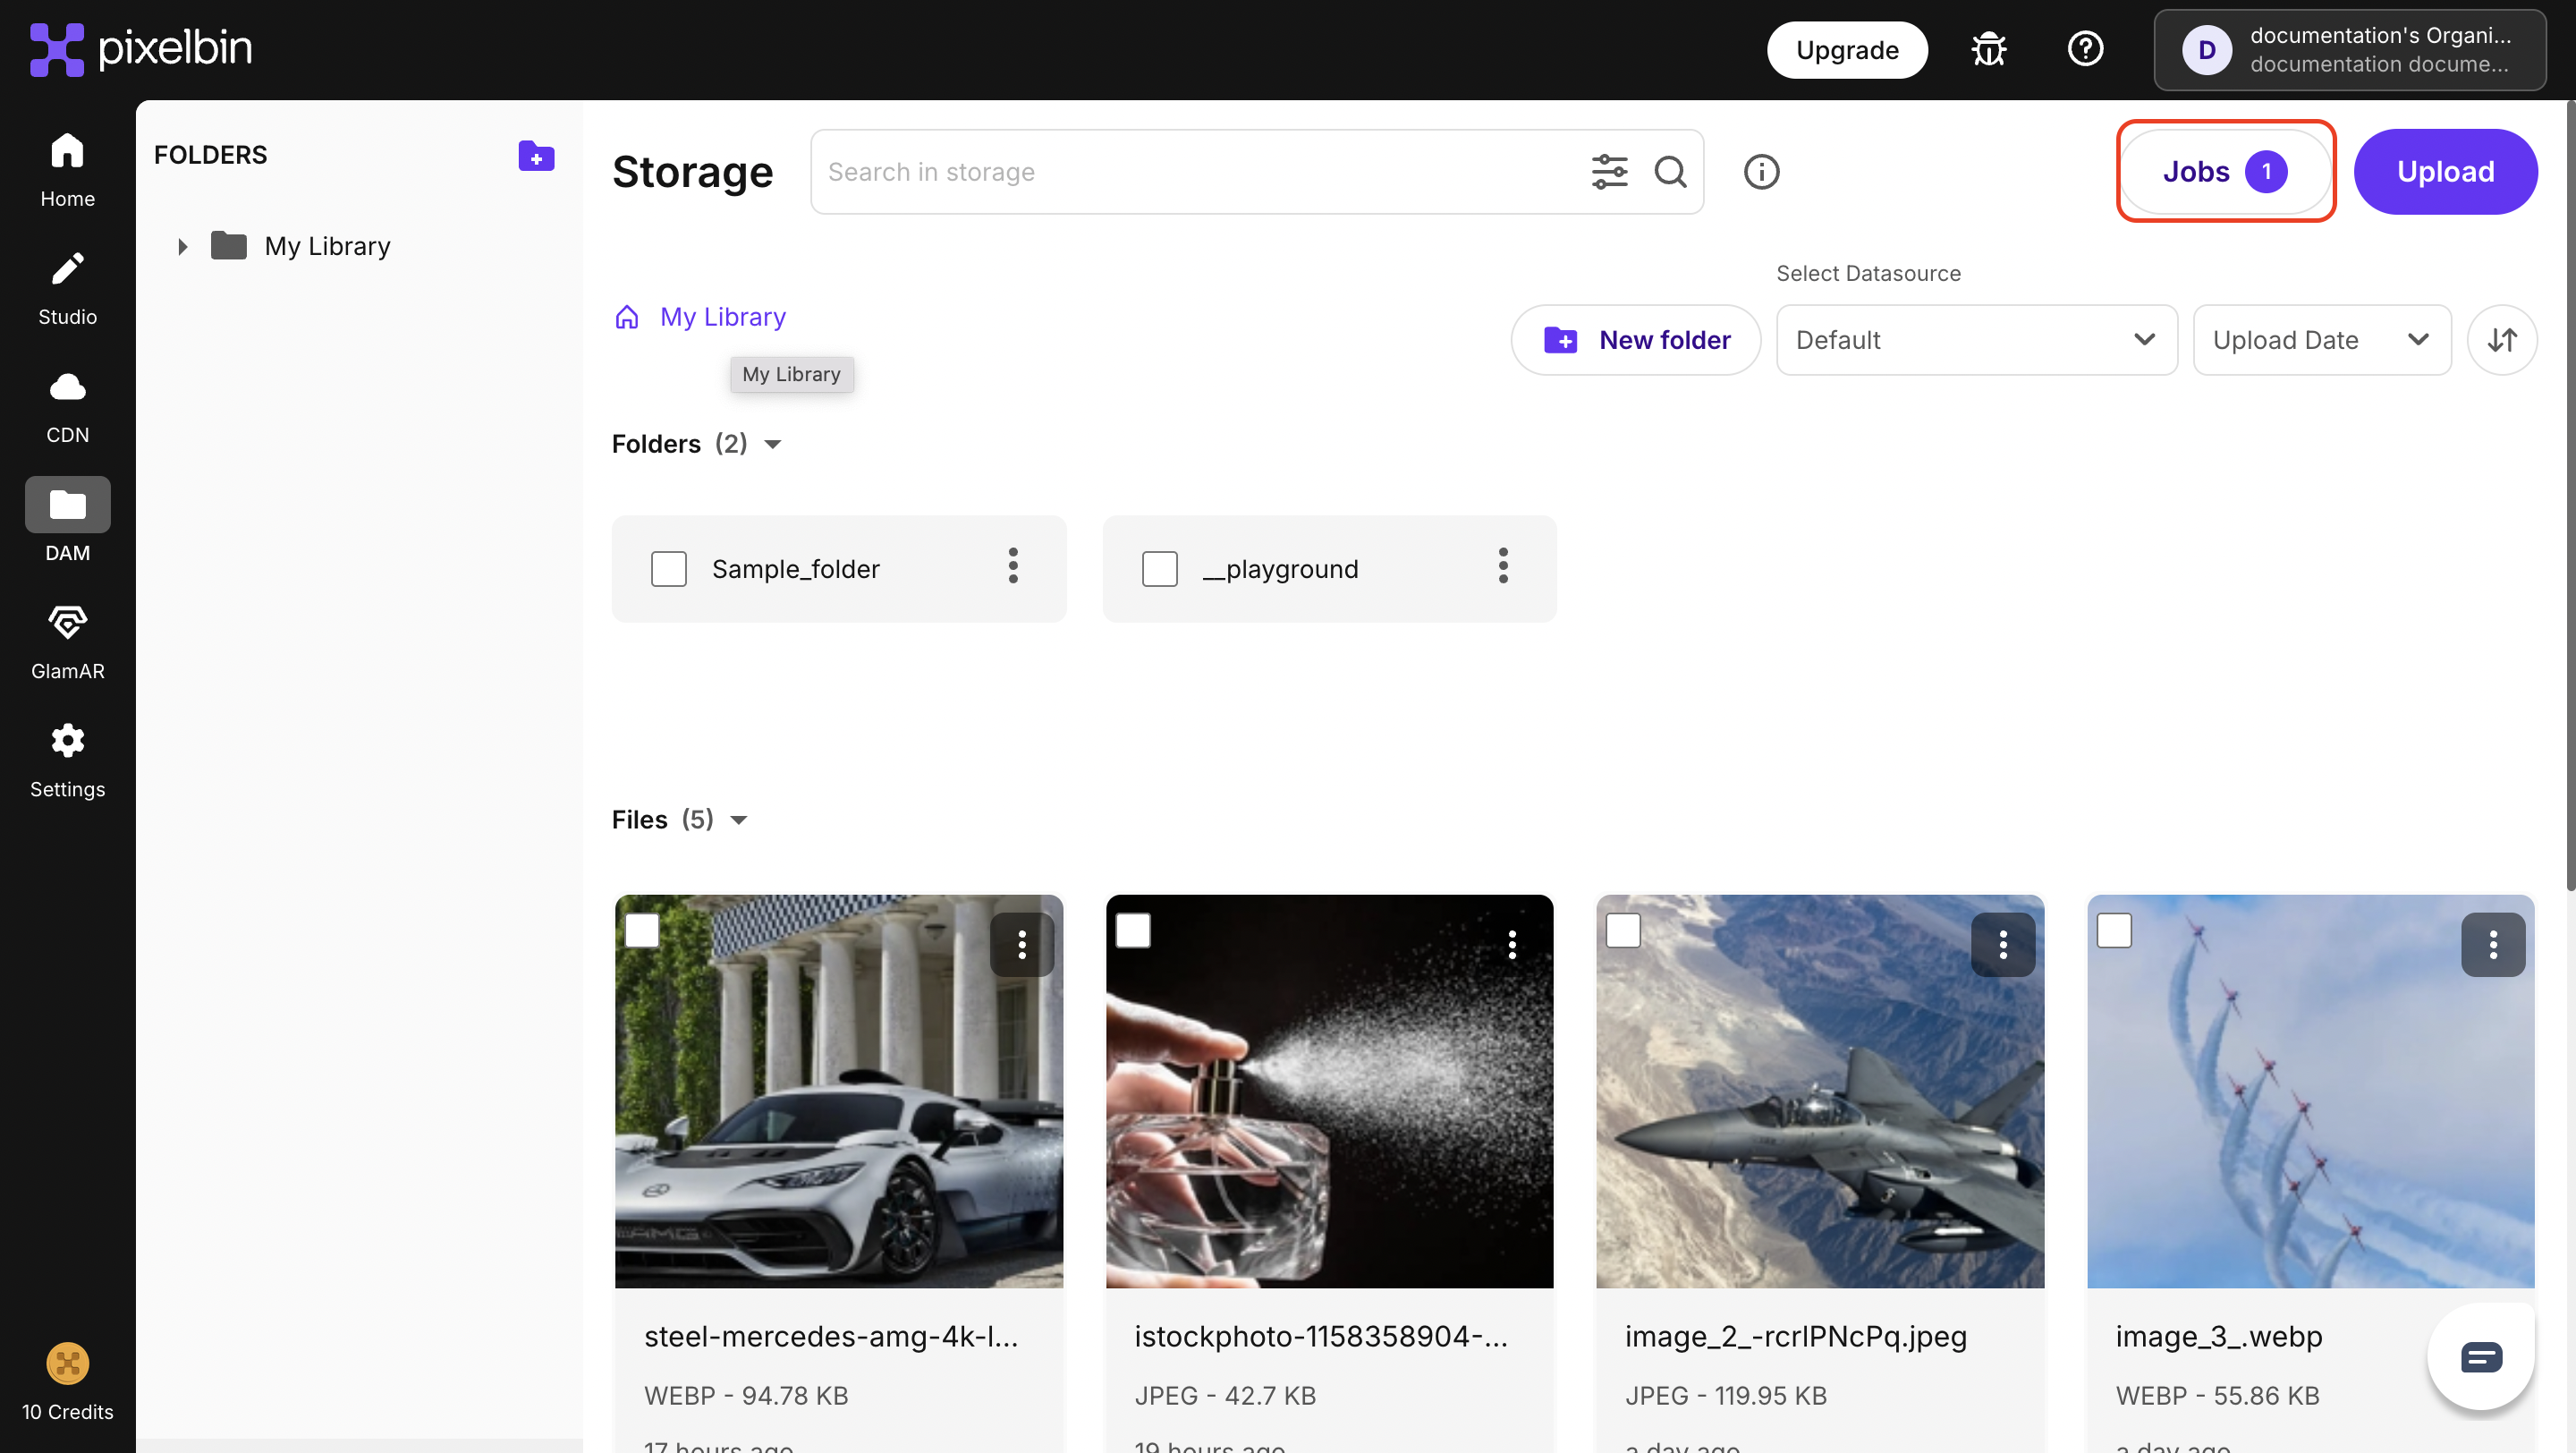Screen dimensions: 2576x1453
Task: Open the help question mark icon
Action: (x=2085, y=49)
